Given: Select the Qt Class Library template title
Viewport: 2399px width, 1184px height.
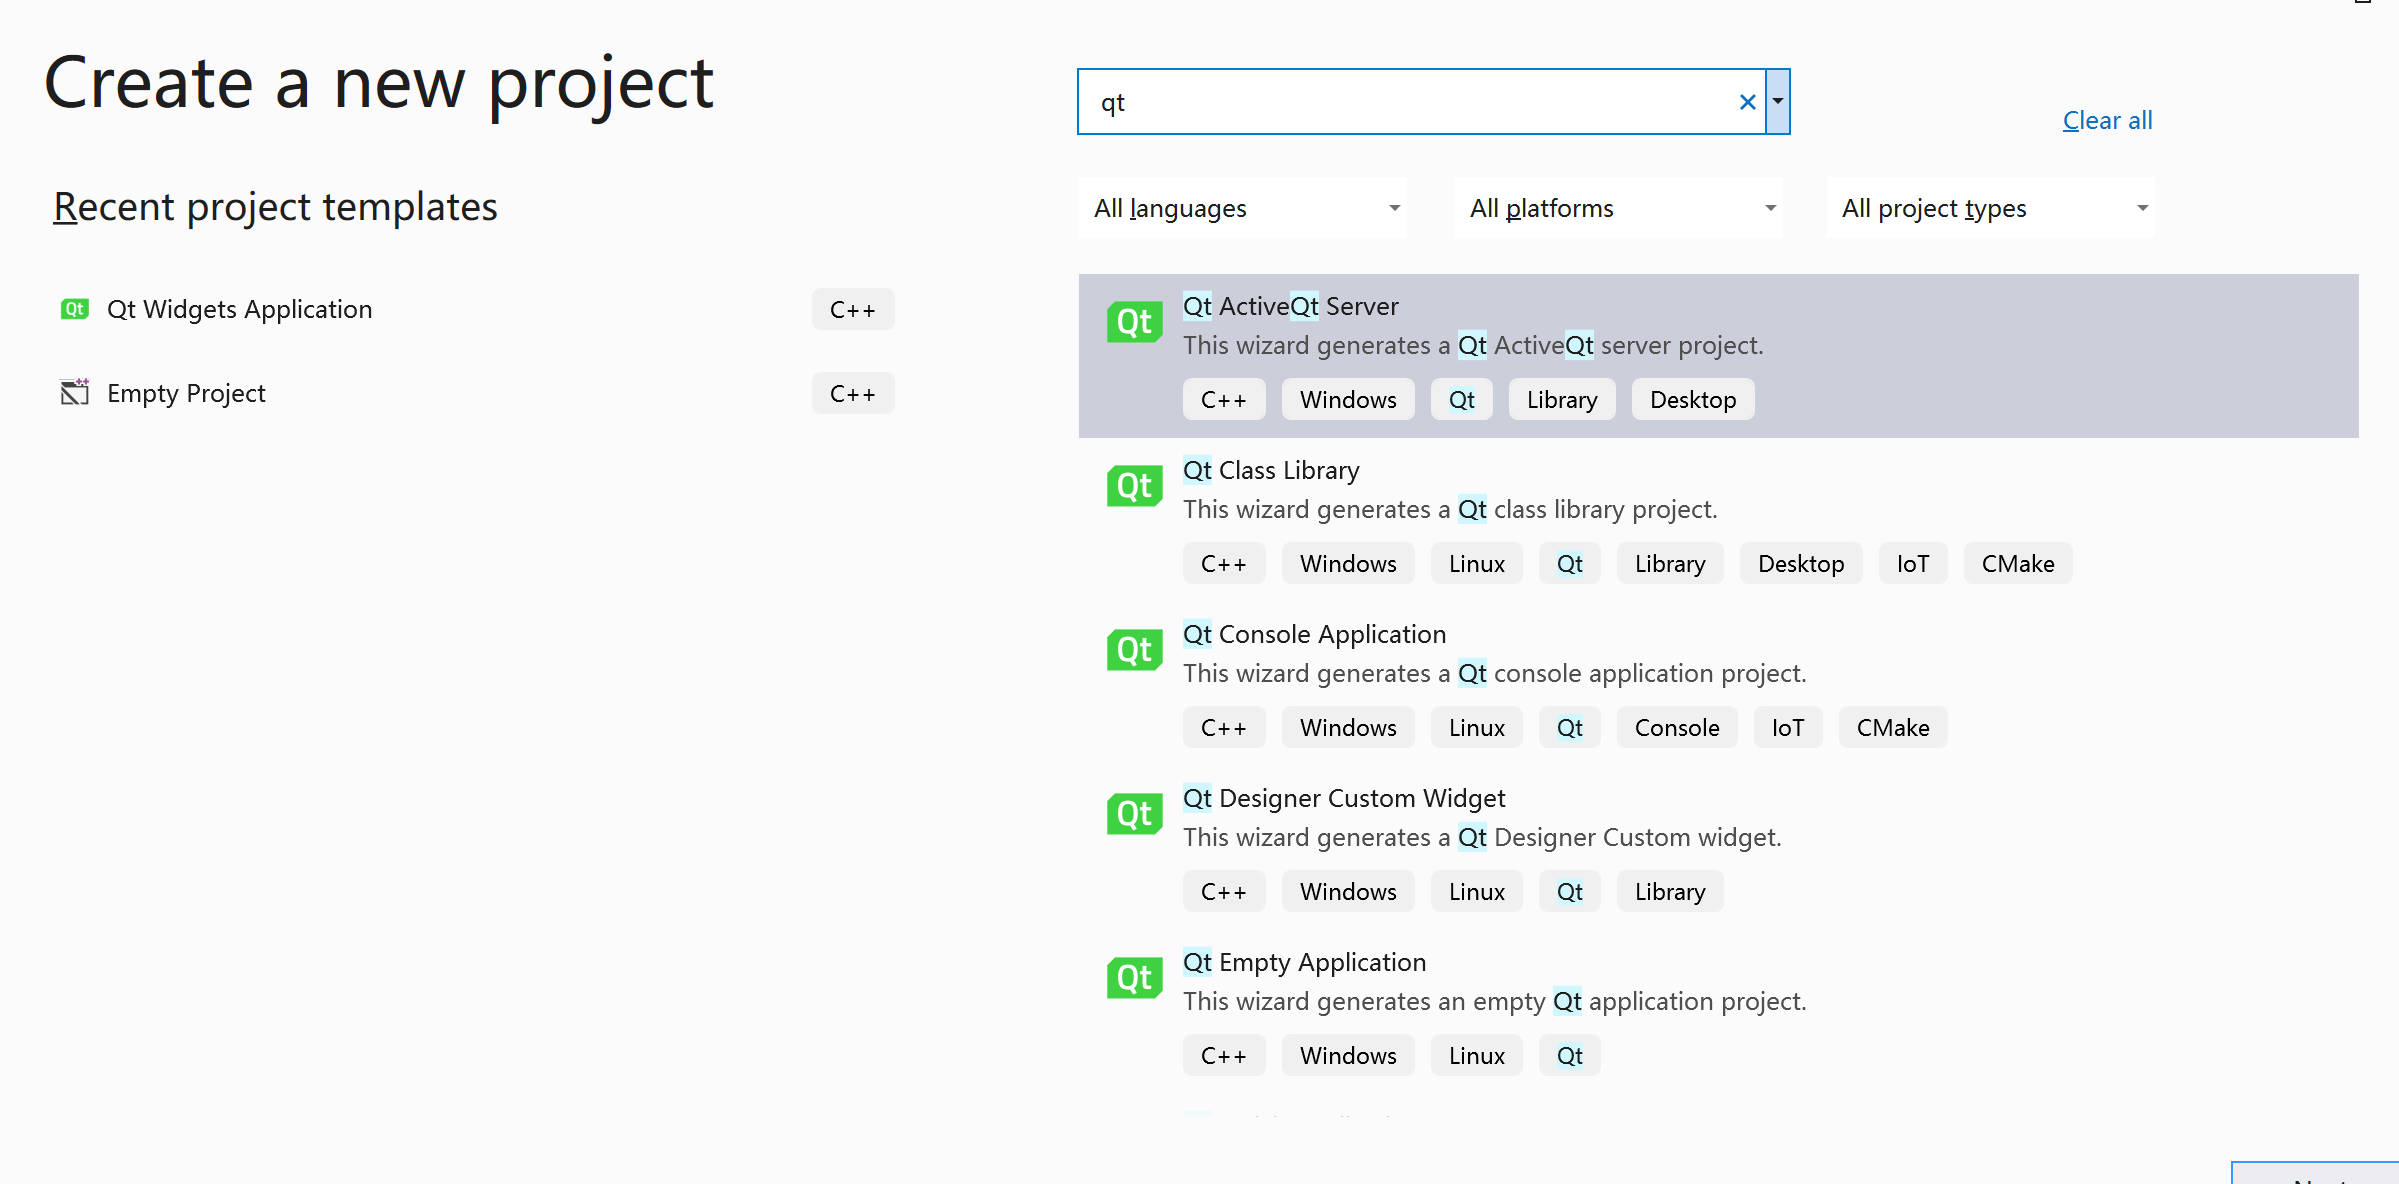Looking at the screenshot, I should pos(1271,470).
